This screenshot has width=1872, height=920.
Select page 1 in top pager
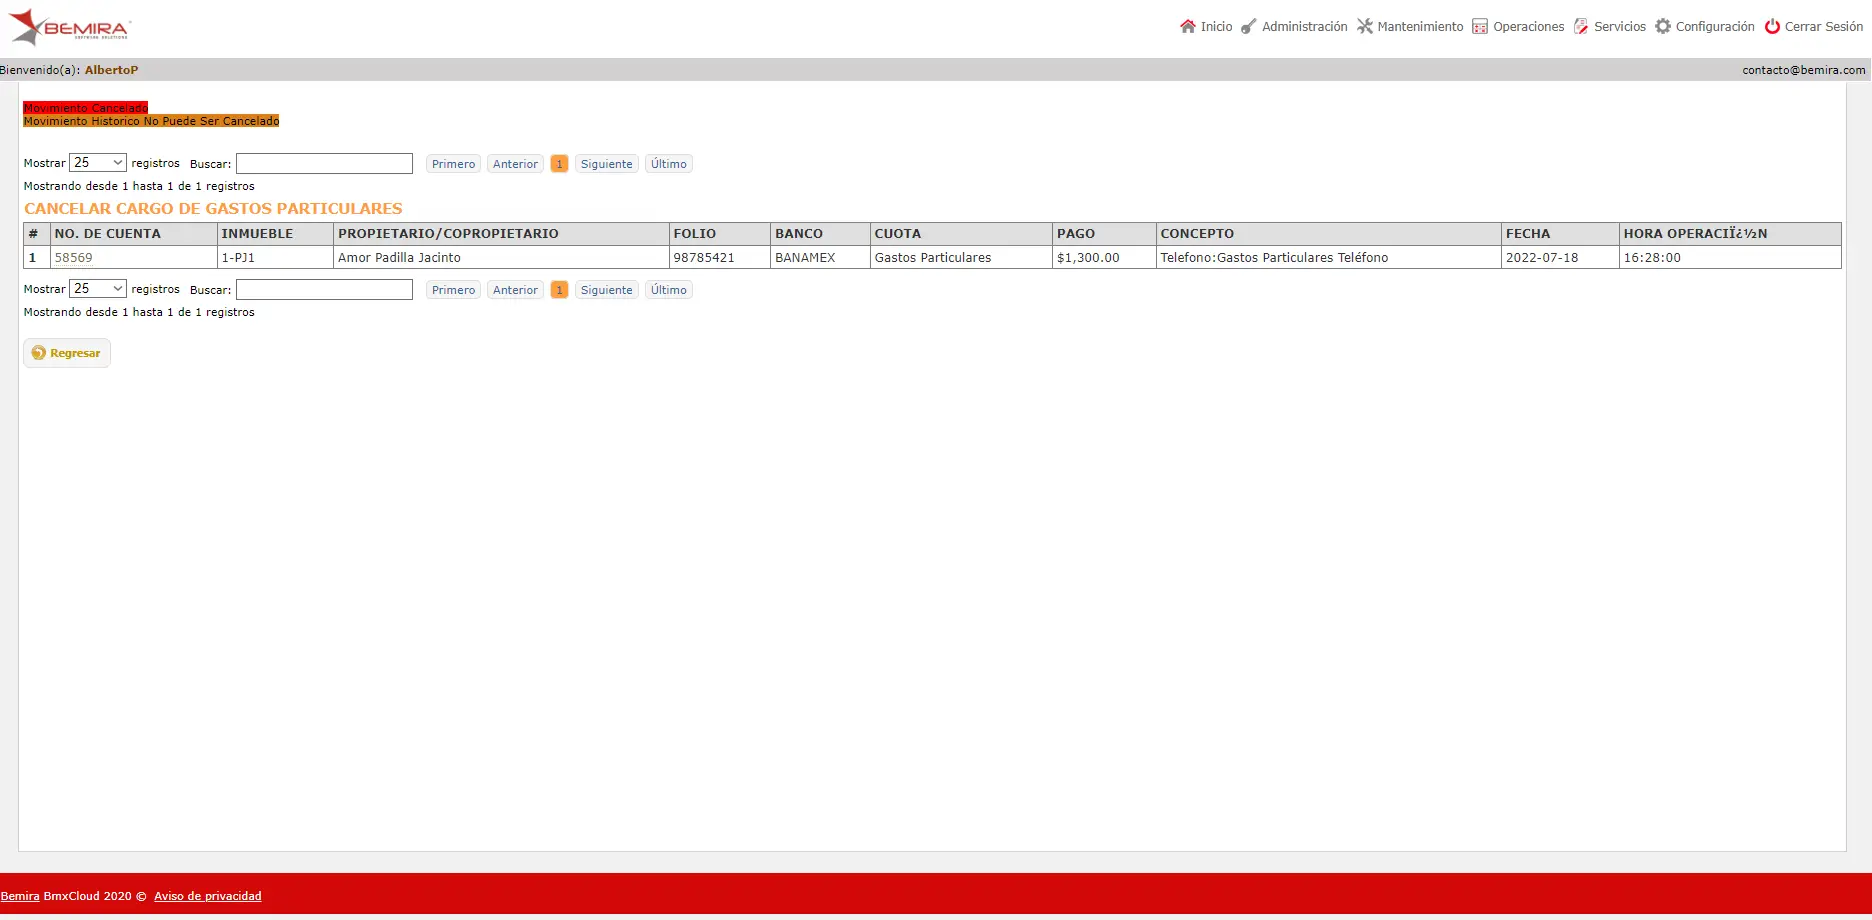pos(559,164)
